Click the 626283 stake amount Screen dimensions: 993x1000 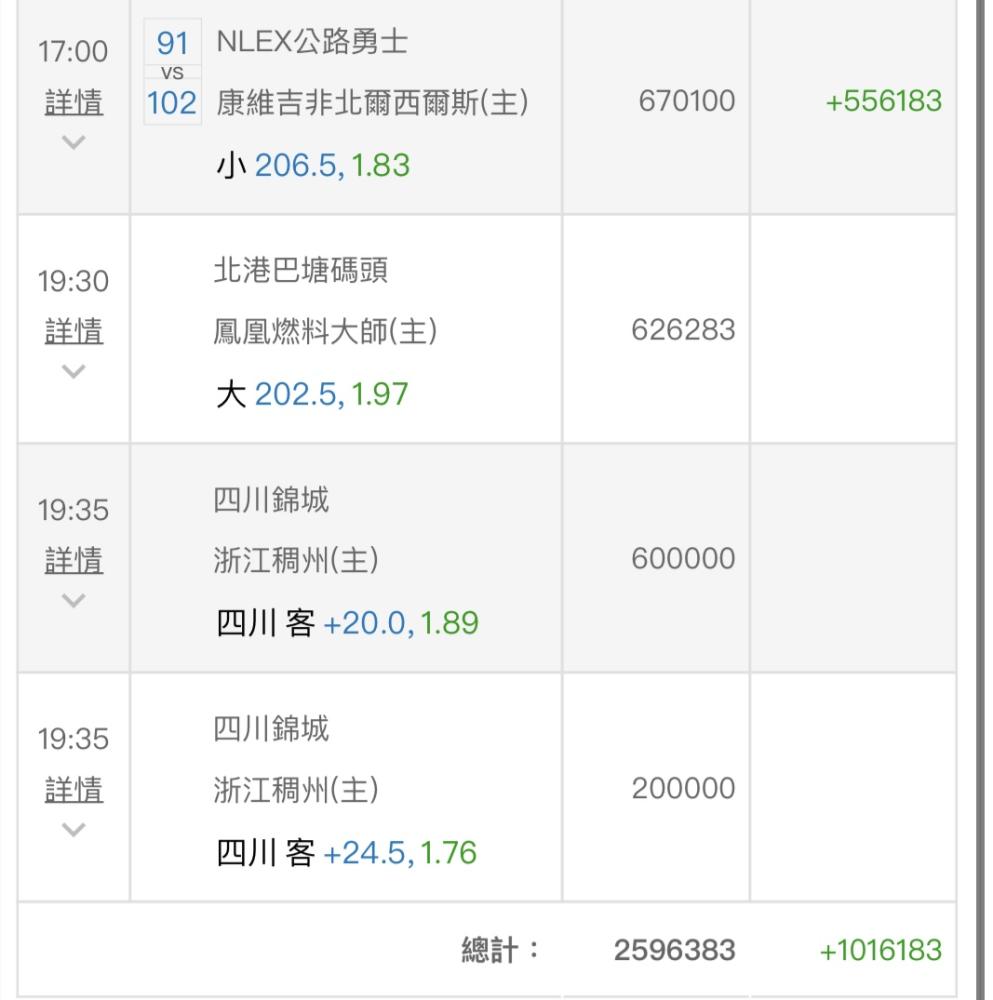(683, 330)
